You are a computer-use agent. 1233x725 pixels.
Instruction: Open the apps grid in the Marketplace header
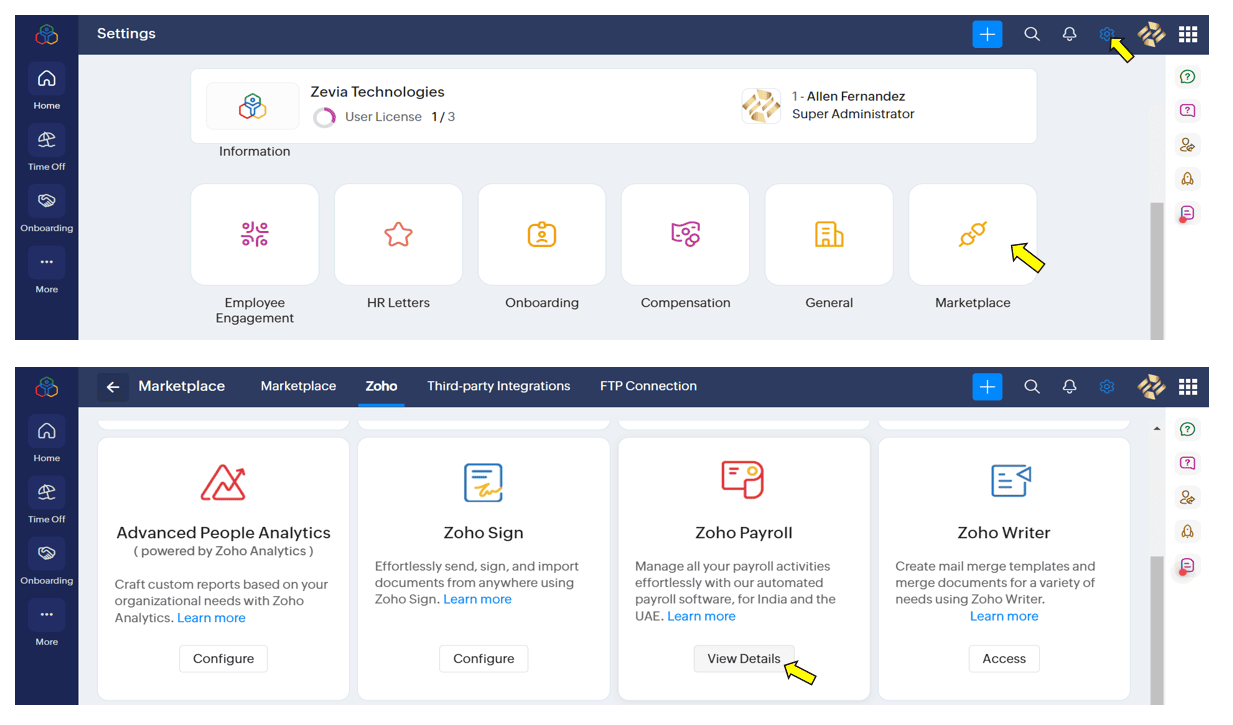pyautogui.click(x=1188, y=387)
